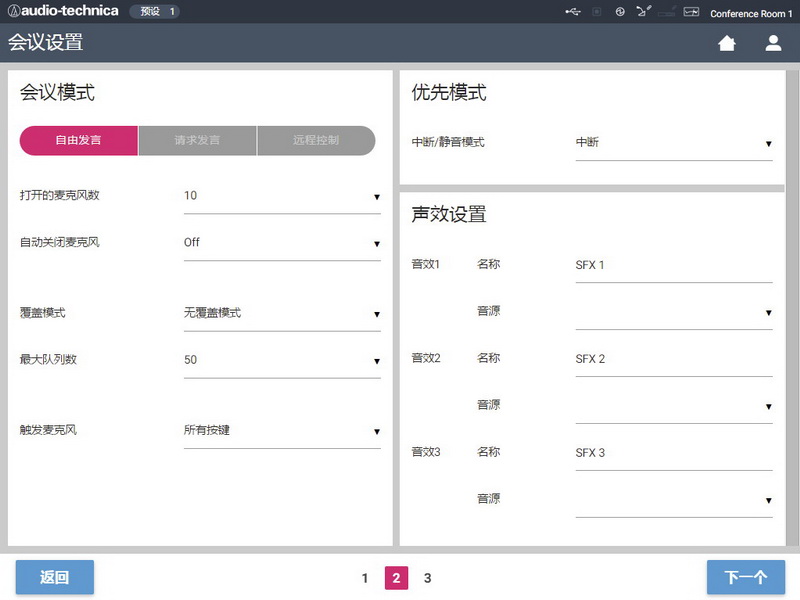
Task: Switch to 远程控制 conference mode
Action: tap(316, 141)
